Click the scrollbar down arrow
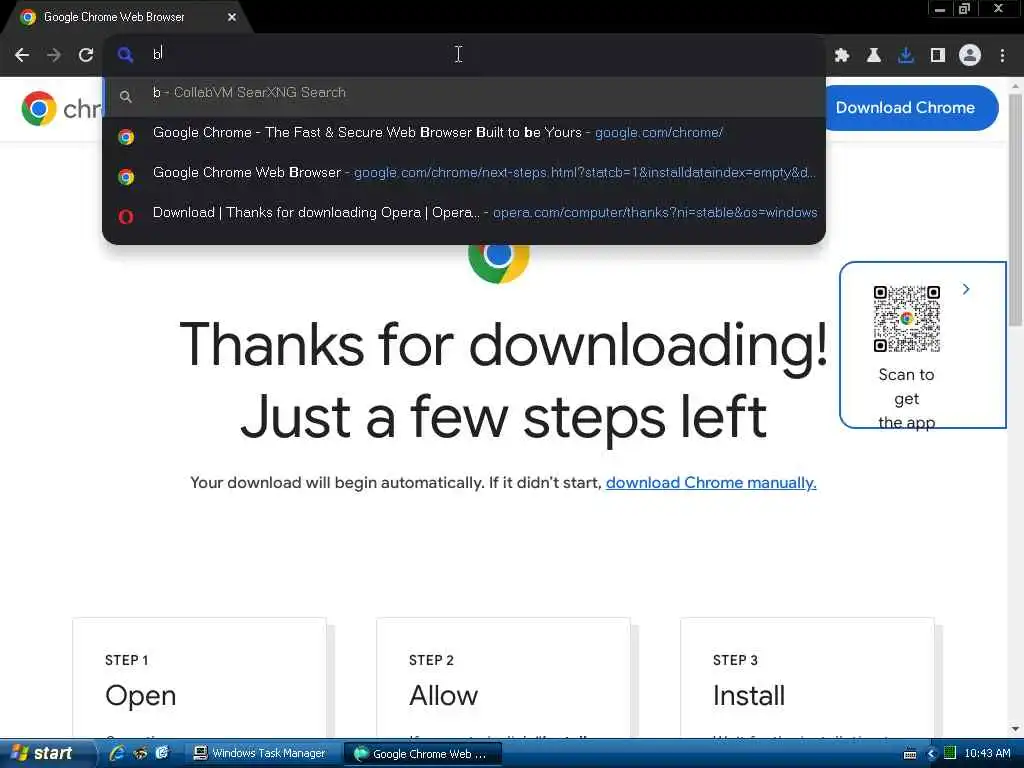 click(1015, 729)
